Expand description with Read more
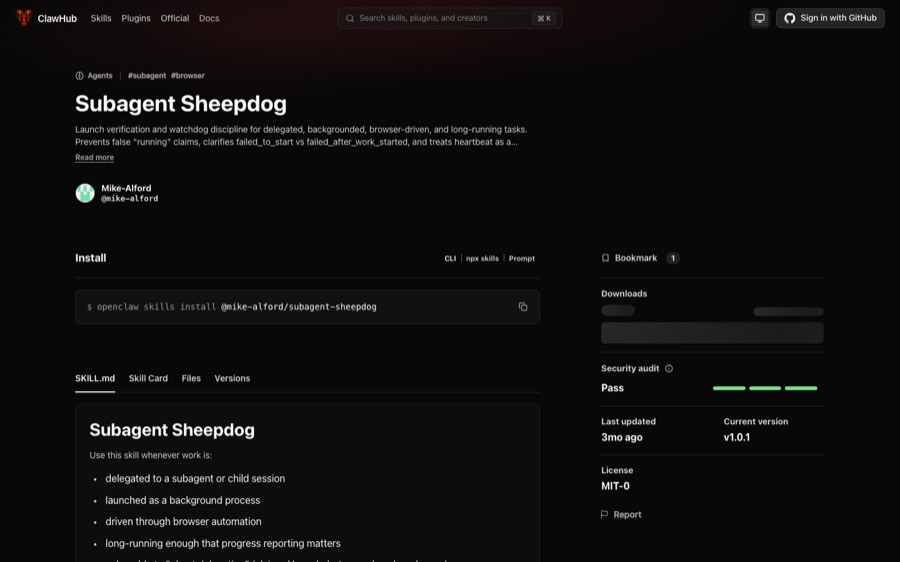 tap(95, 157)
